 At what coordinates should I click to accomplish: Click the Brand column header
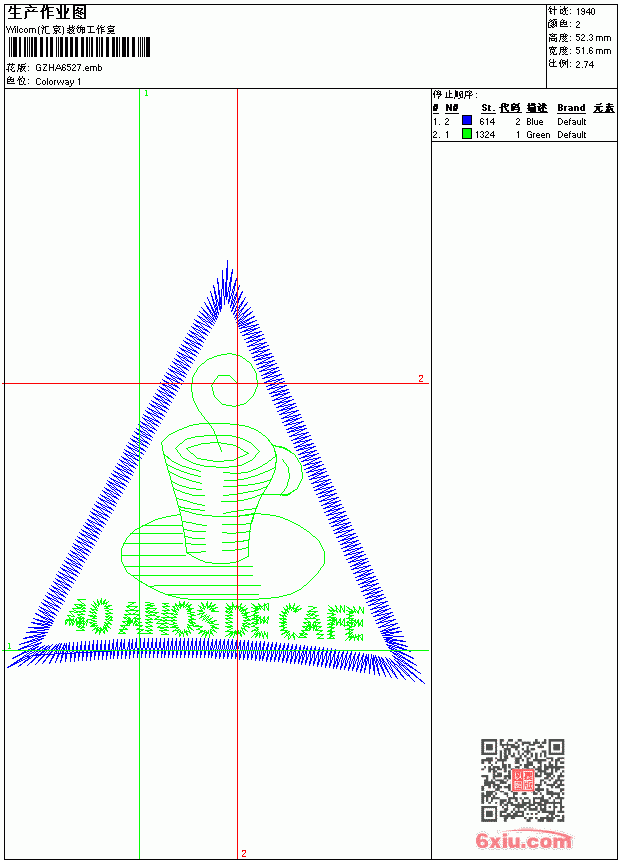click(571, 108)
